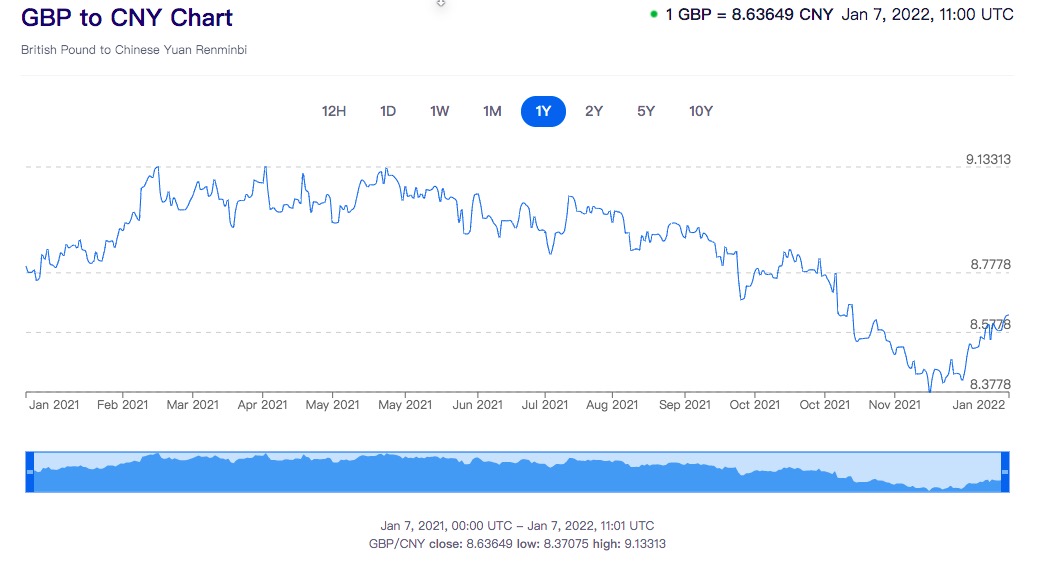The image size is (1044, 572).
Task: Show the 1W time range
Action: pyautogui.click(x=440, y=111)
